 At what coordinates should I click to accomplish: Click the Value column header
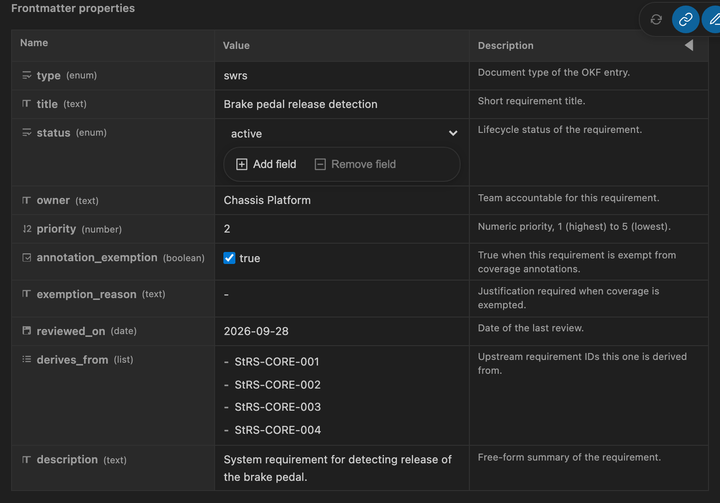(236, 45)
